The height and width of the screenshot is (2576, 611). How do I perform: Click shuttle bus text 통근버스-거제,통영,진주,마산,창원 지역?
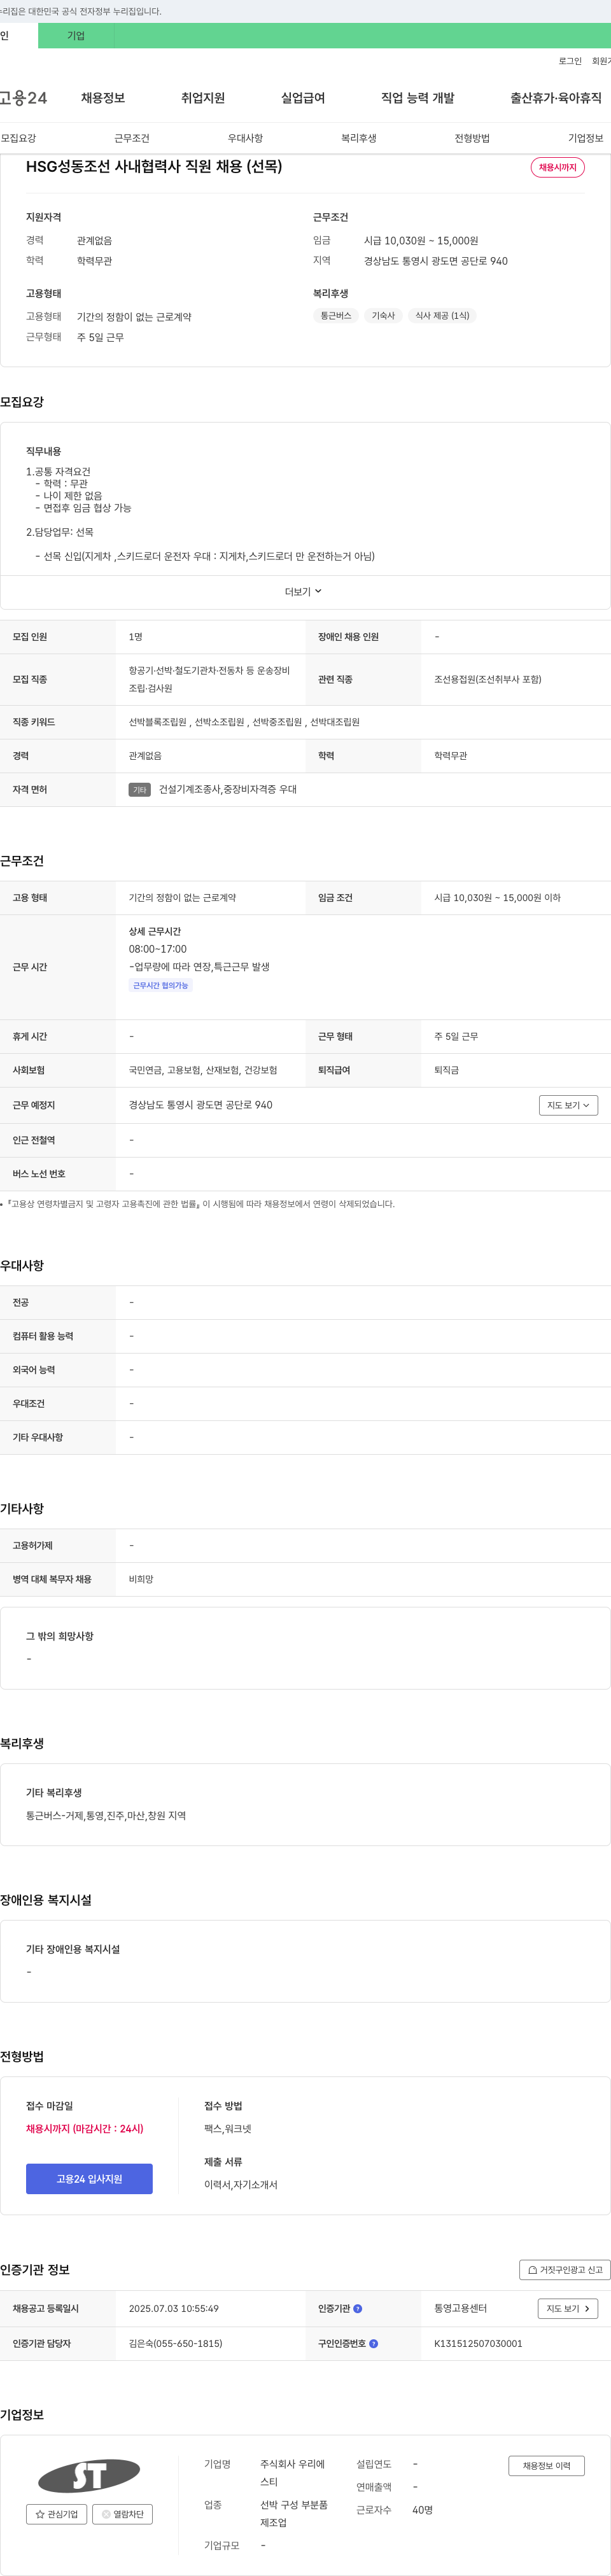106,1816
